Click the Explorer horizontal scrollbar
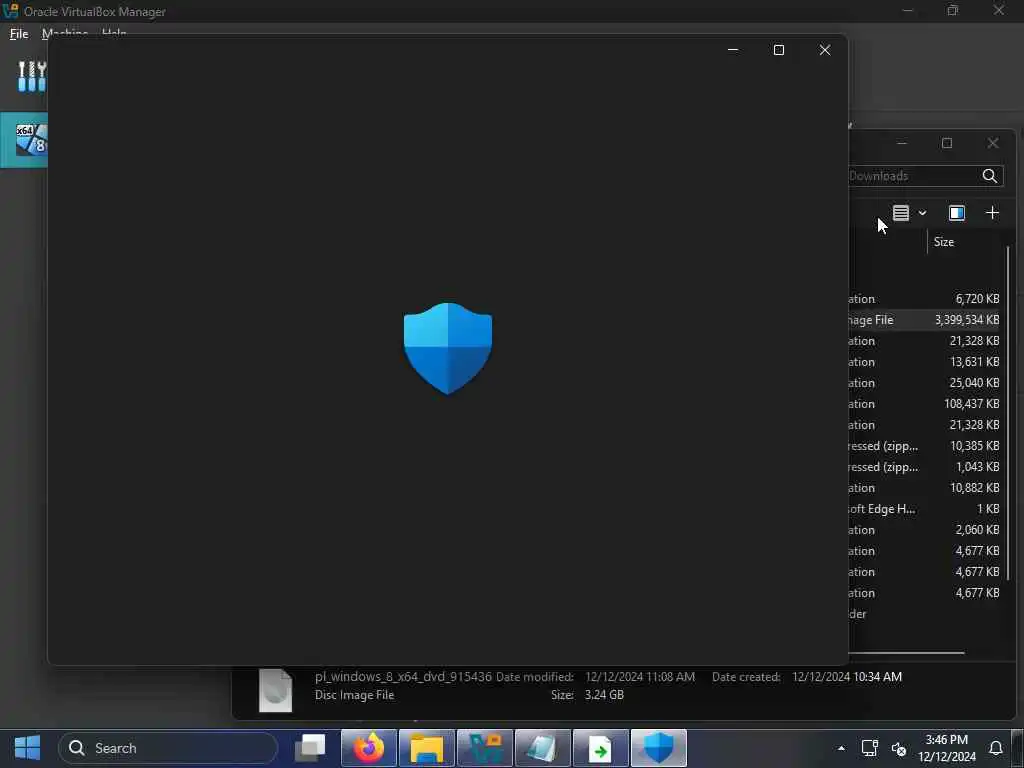 [906, 652]
